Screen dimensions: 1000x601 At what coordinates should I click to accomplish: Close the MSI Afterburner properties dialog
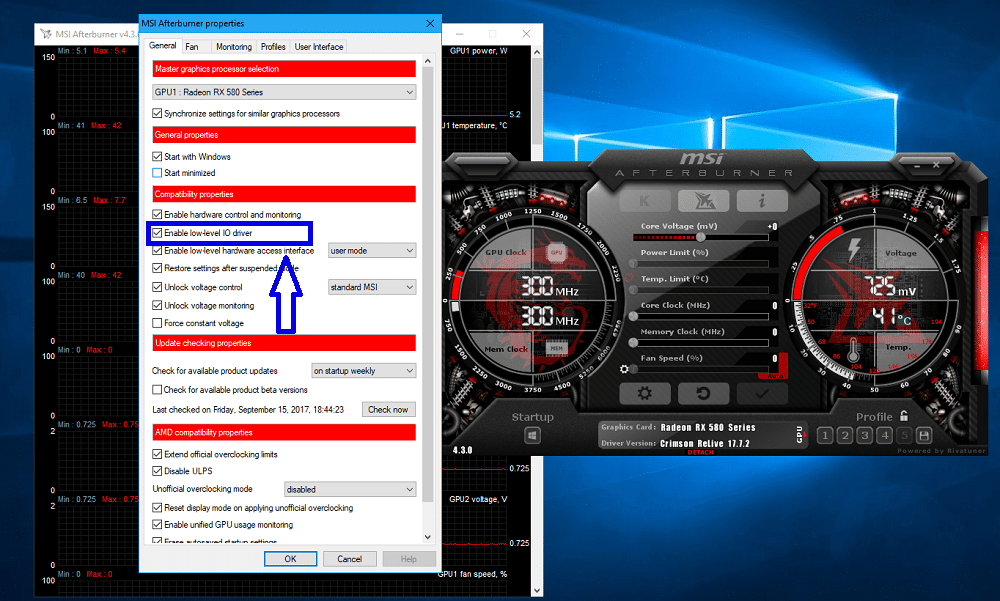pos(430,24)
